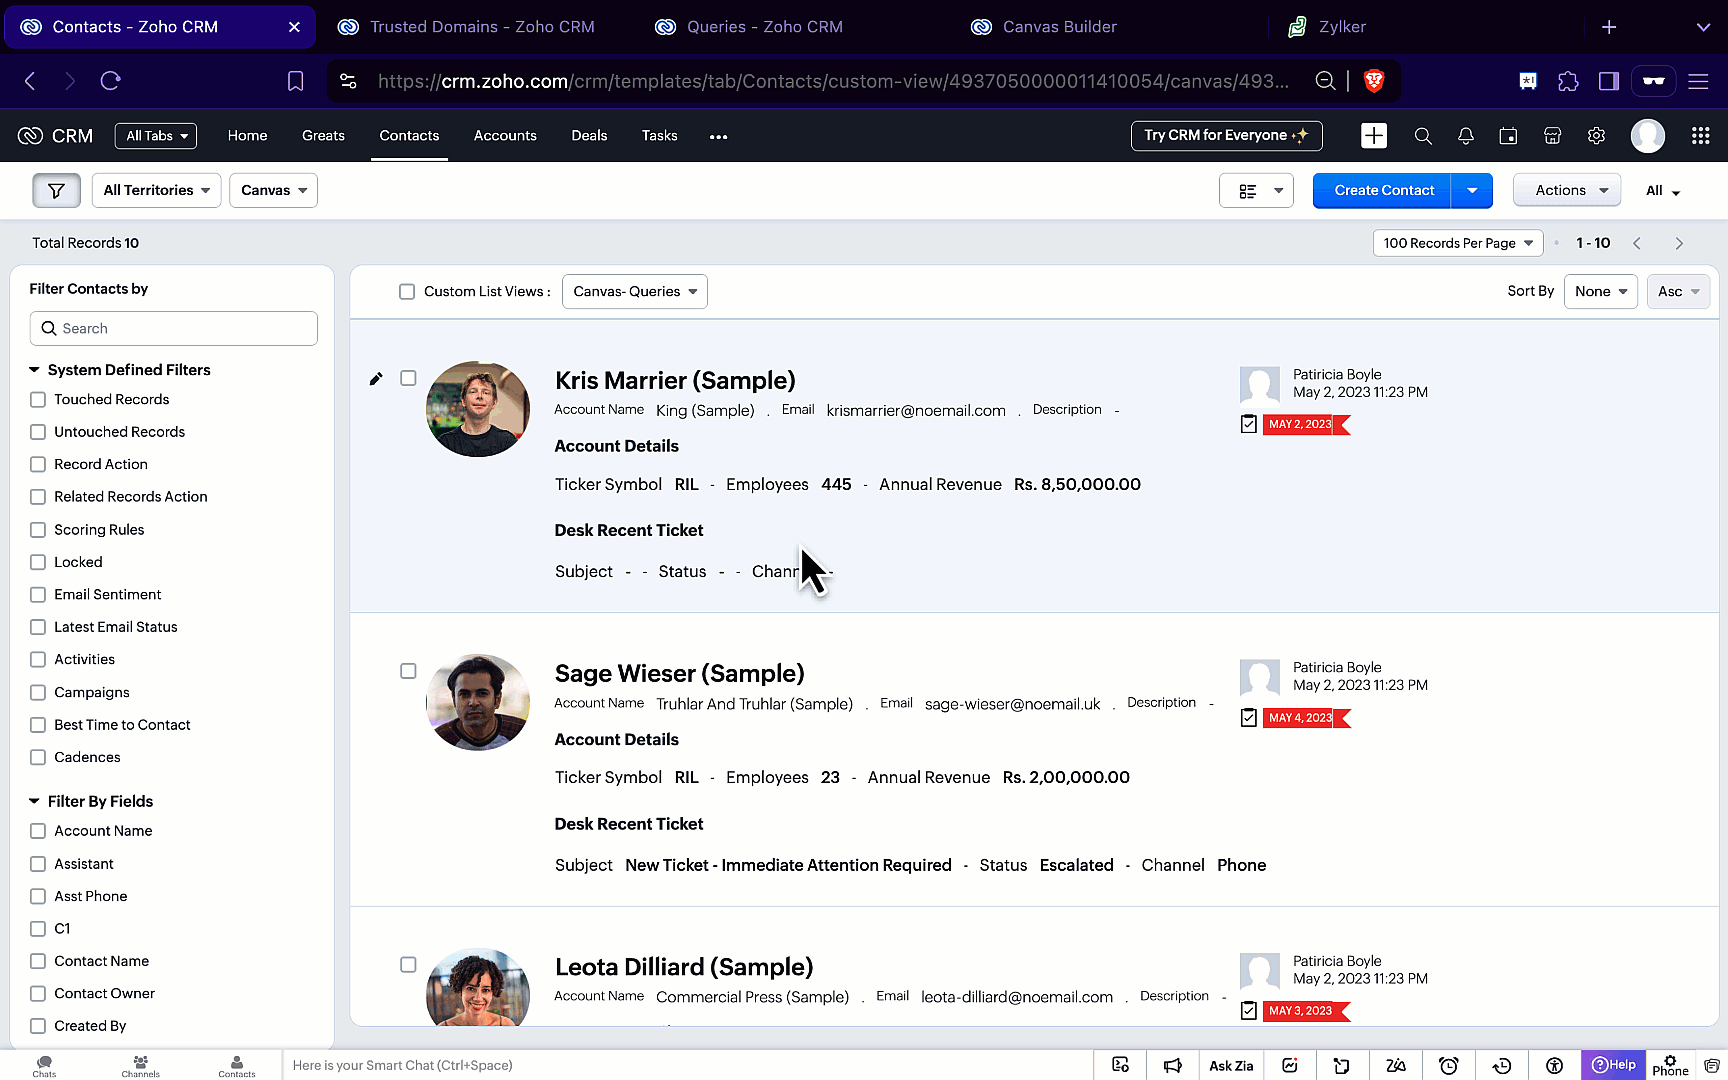Image resolution: width=1728 pixels, height=1080 pixels.
Task: Select the Campaigns filter checkbox
Action: (x=38, y=692)
